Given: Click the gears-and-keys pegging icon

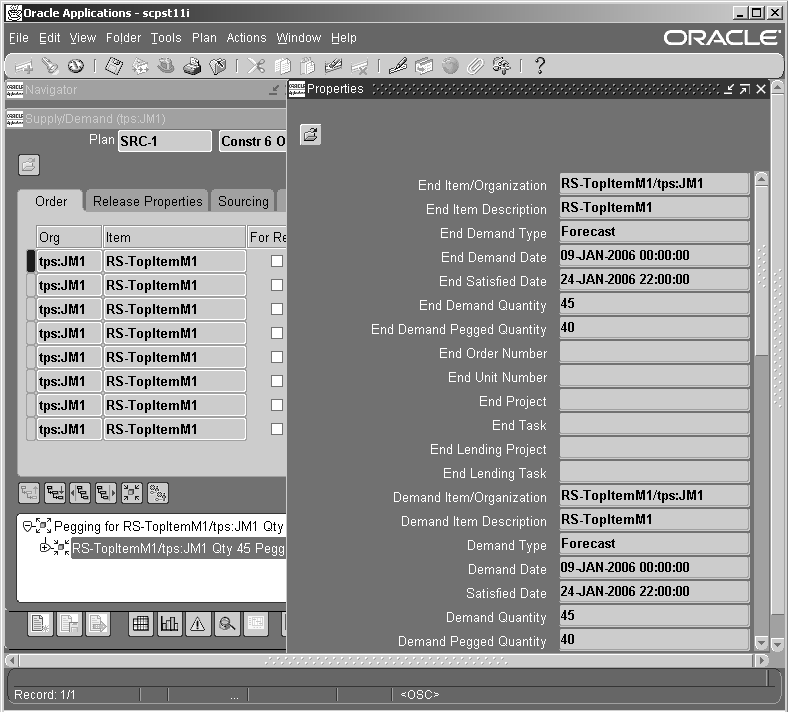Looking at the screenshot, I should tap(158, 493).
